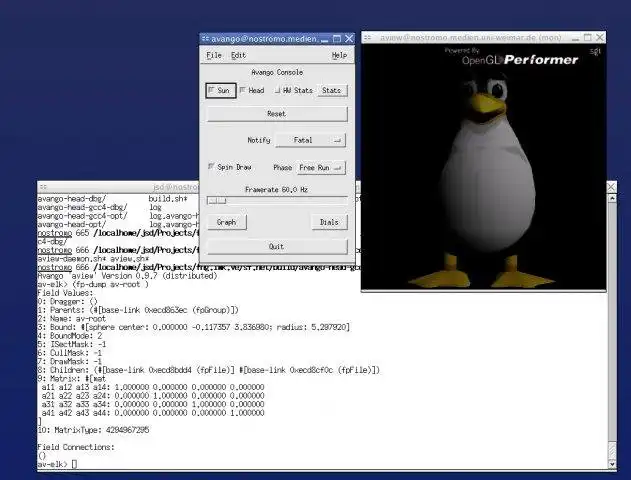Image resolution: width=631 pixels, height=480 pixels.
Task: Click the '5: ISectMask: -1' terminal line
Action: tap(72, 344)
